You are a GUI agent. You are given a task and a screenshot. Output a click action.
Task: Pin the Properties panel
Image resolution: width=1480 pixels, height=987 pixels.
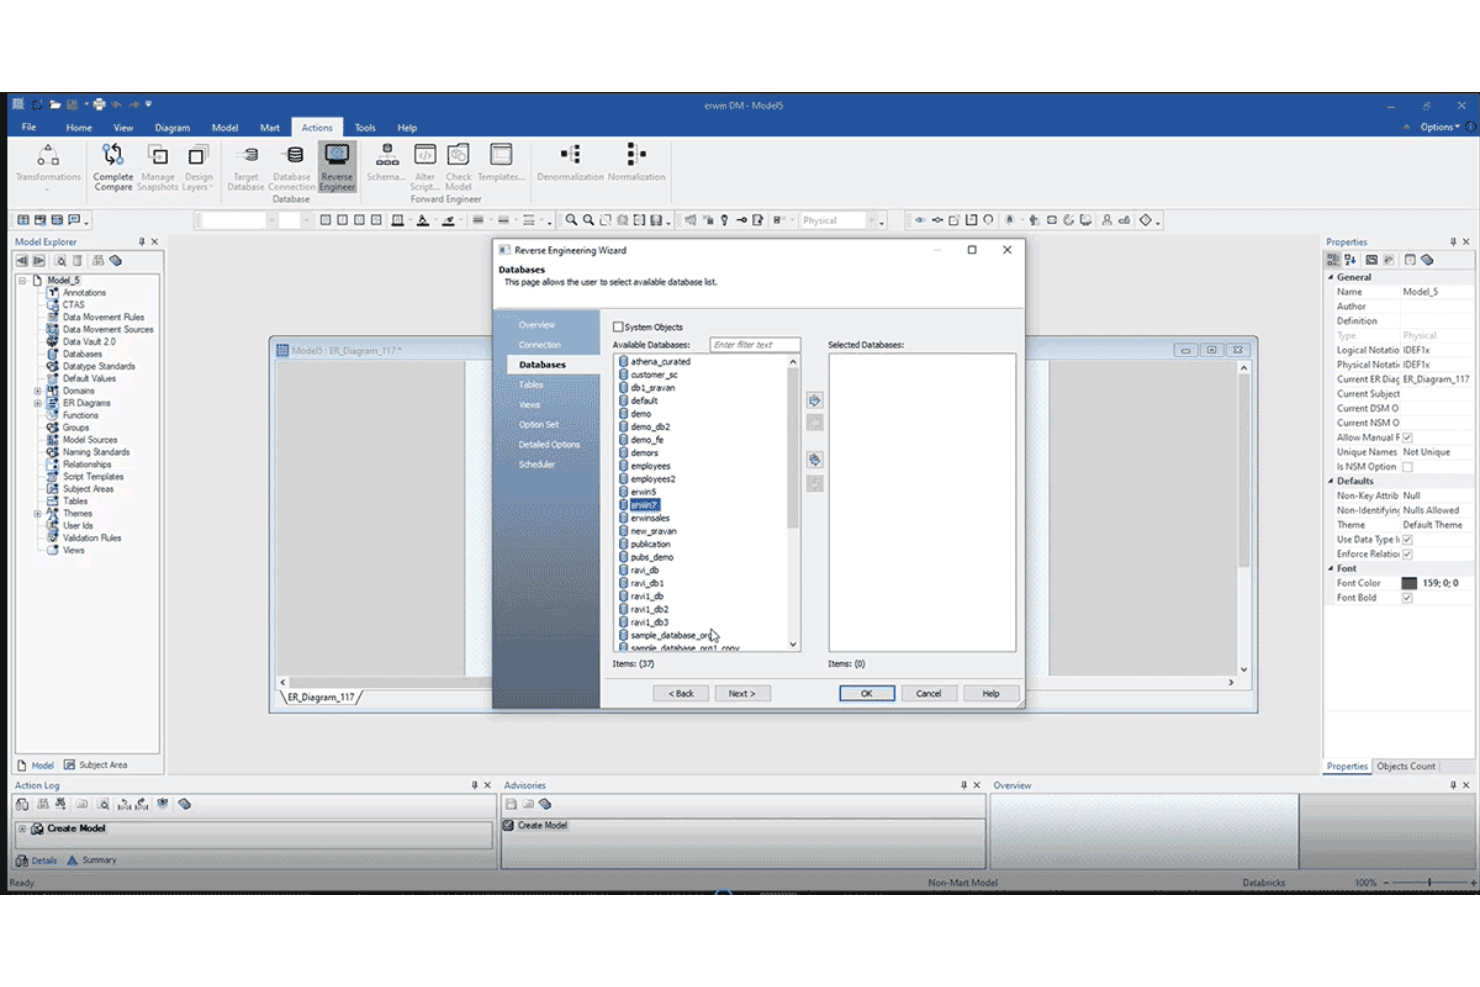pos(1453,242)
